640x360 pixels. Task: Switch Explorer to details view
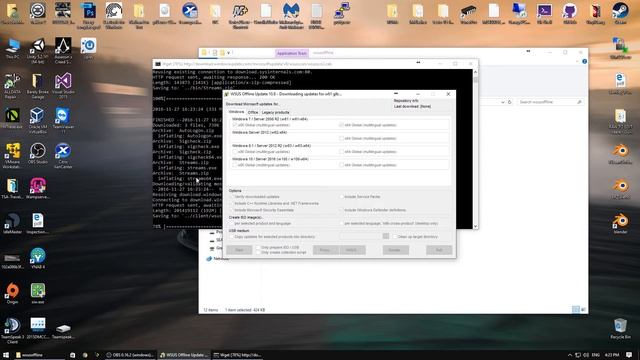576,310
